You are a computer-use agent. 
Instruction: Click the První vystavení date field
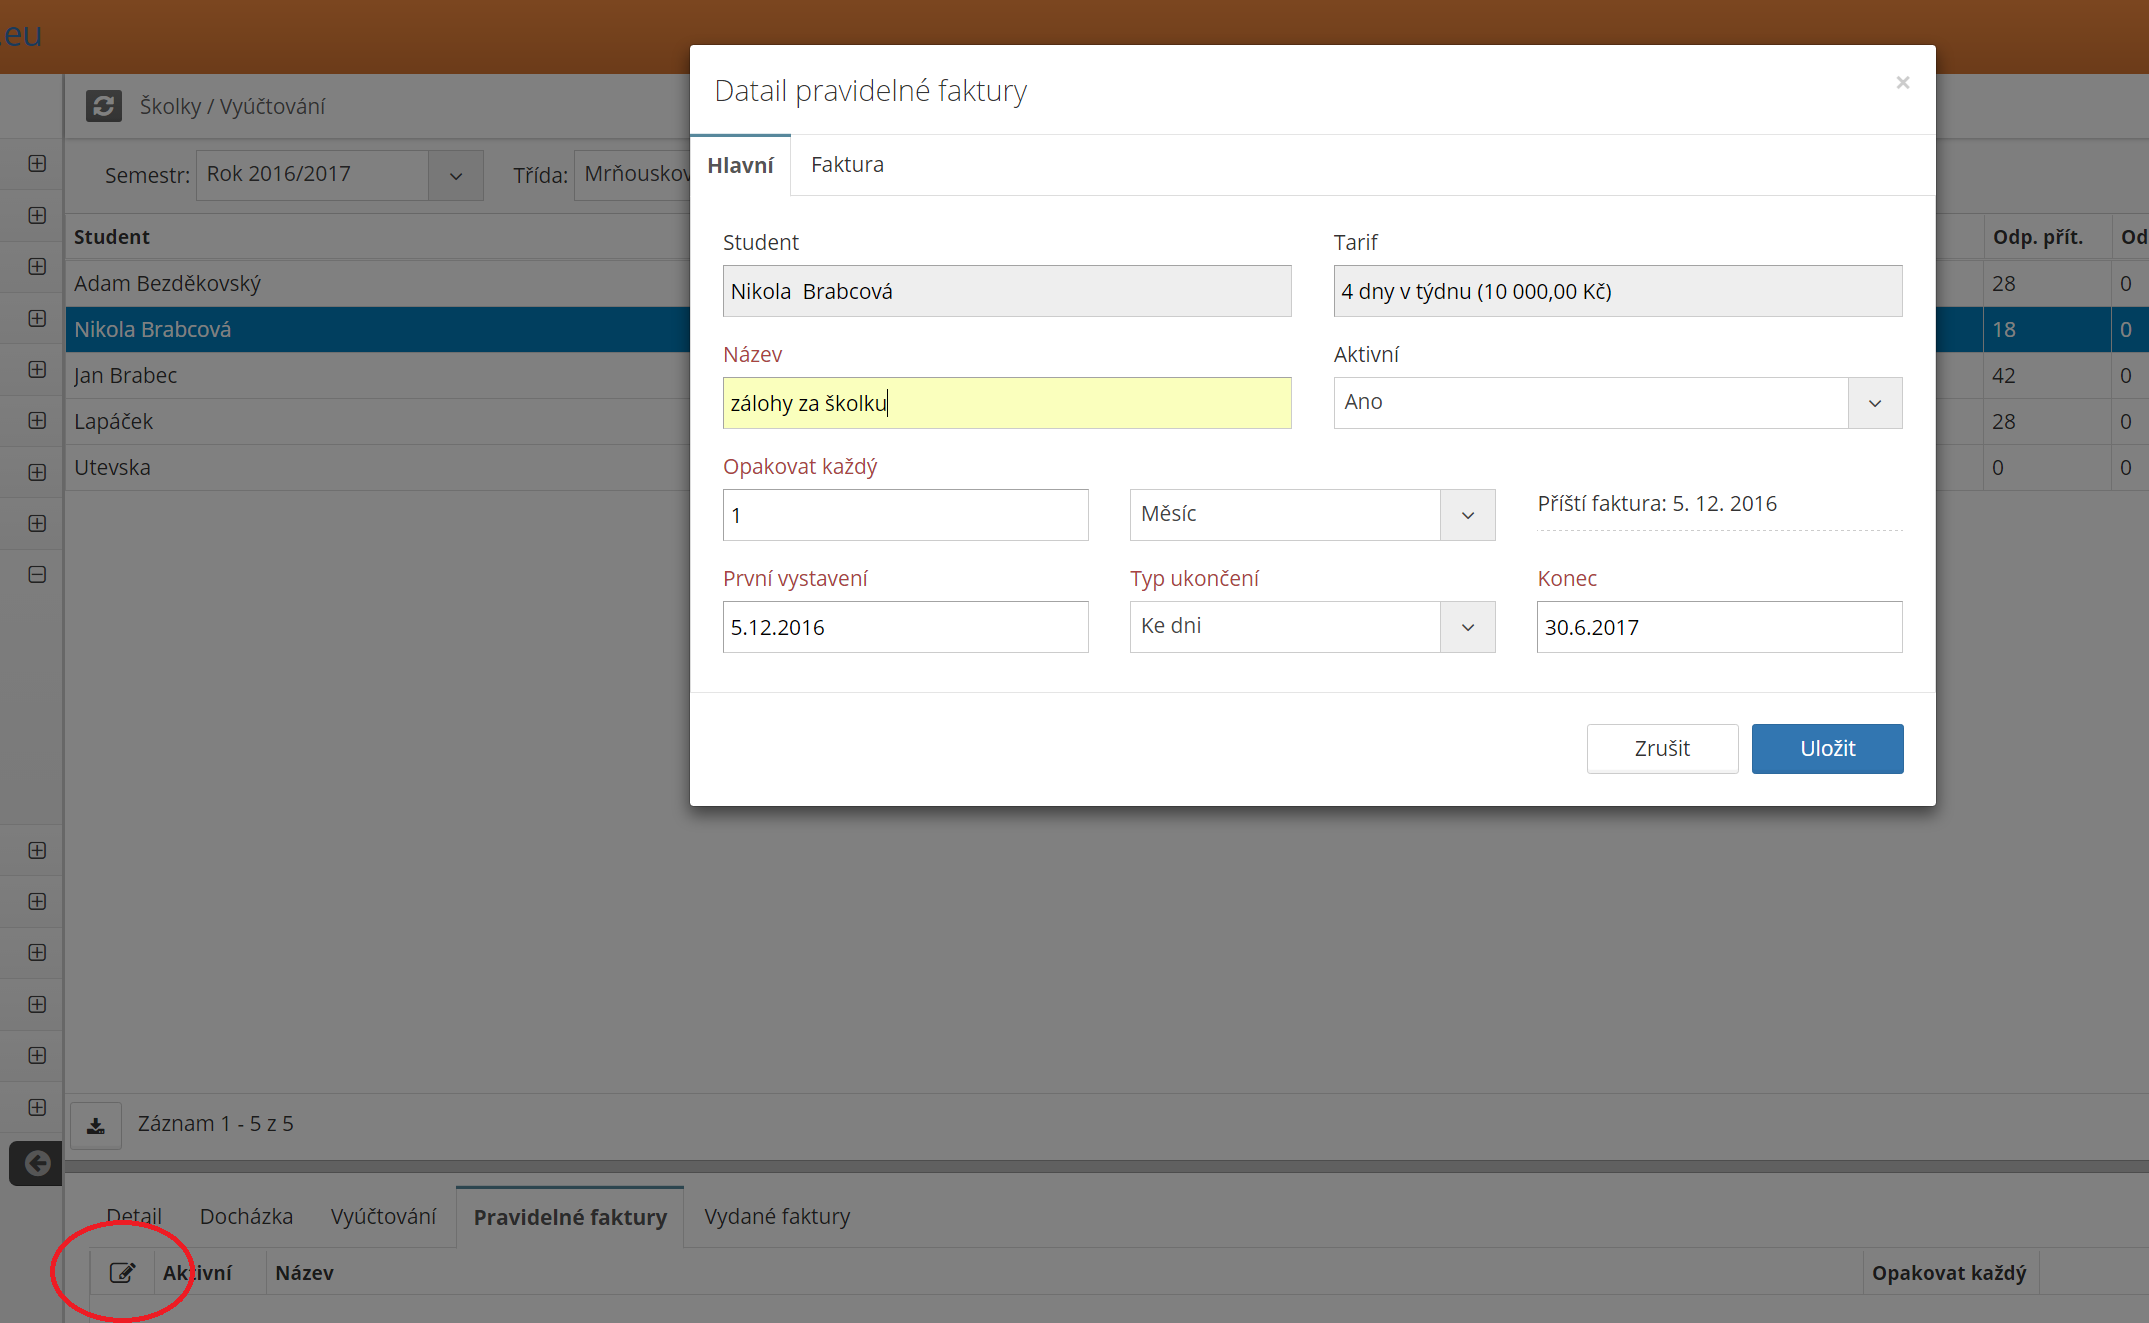(x=904, y=627)
